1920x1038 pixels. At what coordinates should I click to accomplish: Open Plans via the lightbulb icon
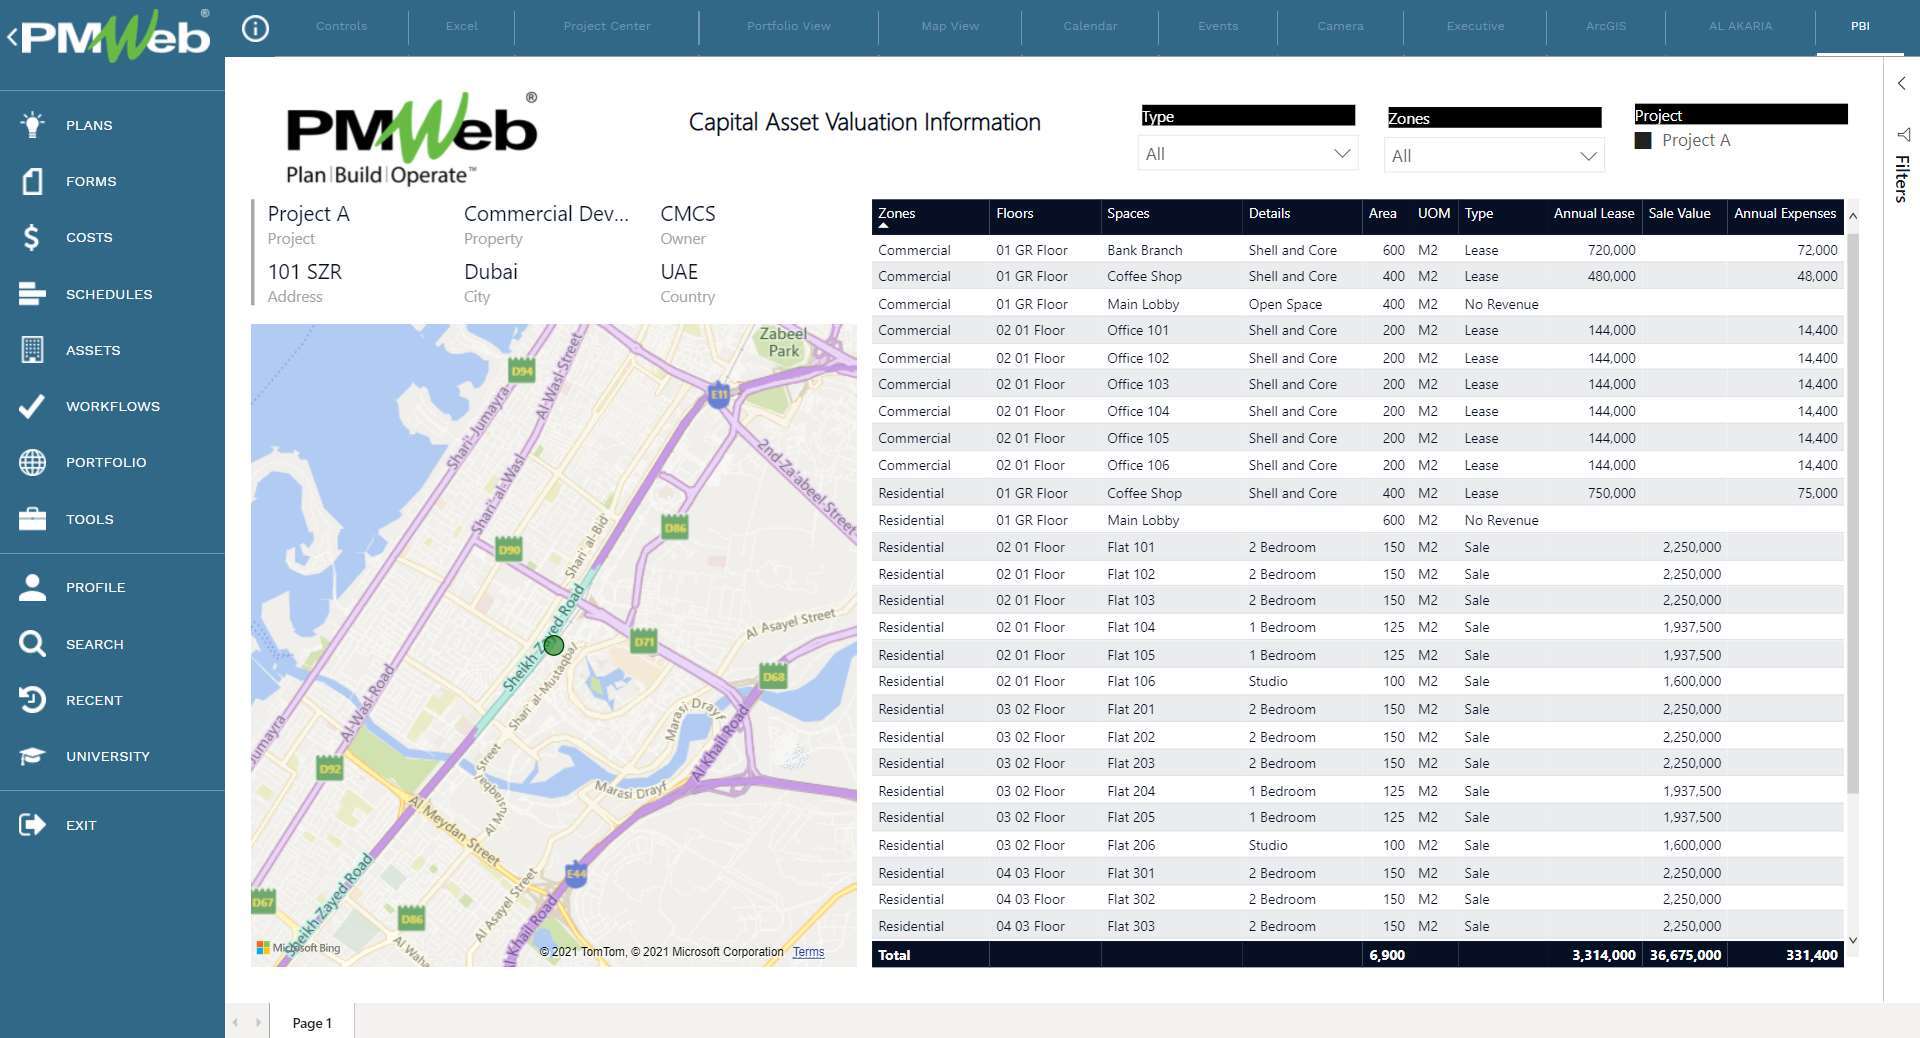(32, 125)
